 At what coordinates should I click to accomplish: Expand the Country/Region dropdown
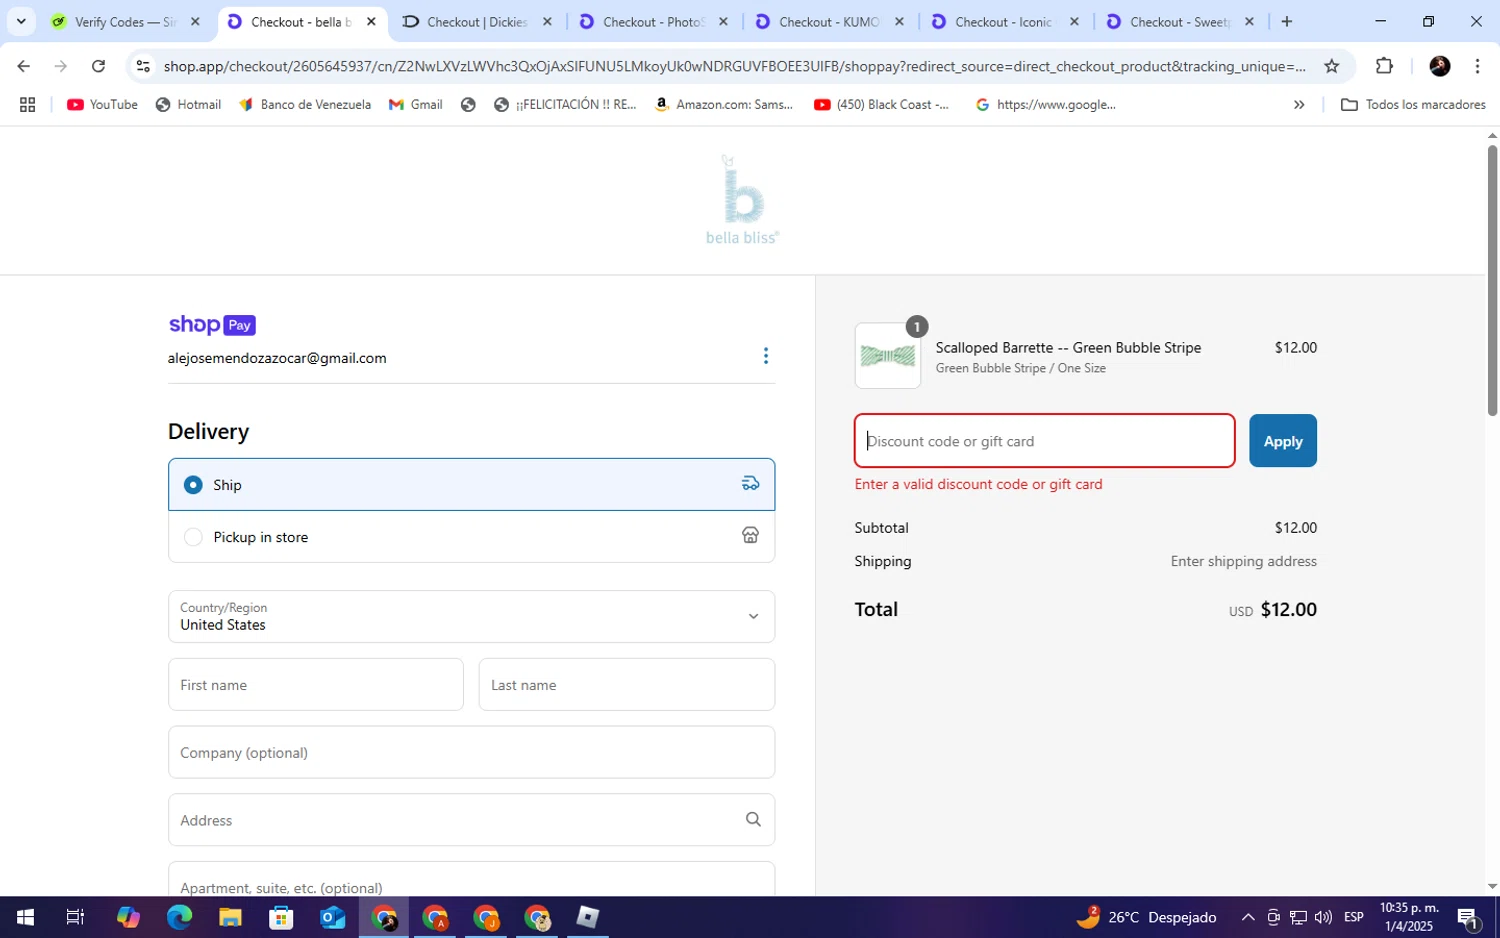(x=471, y=616)
